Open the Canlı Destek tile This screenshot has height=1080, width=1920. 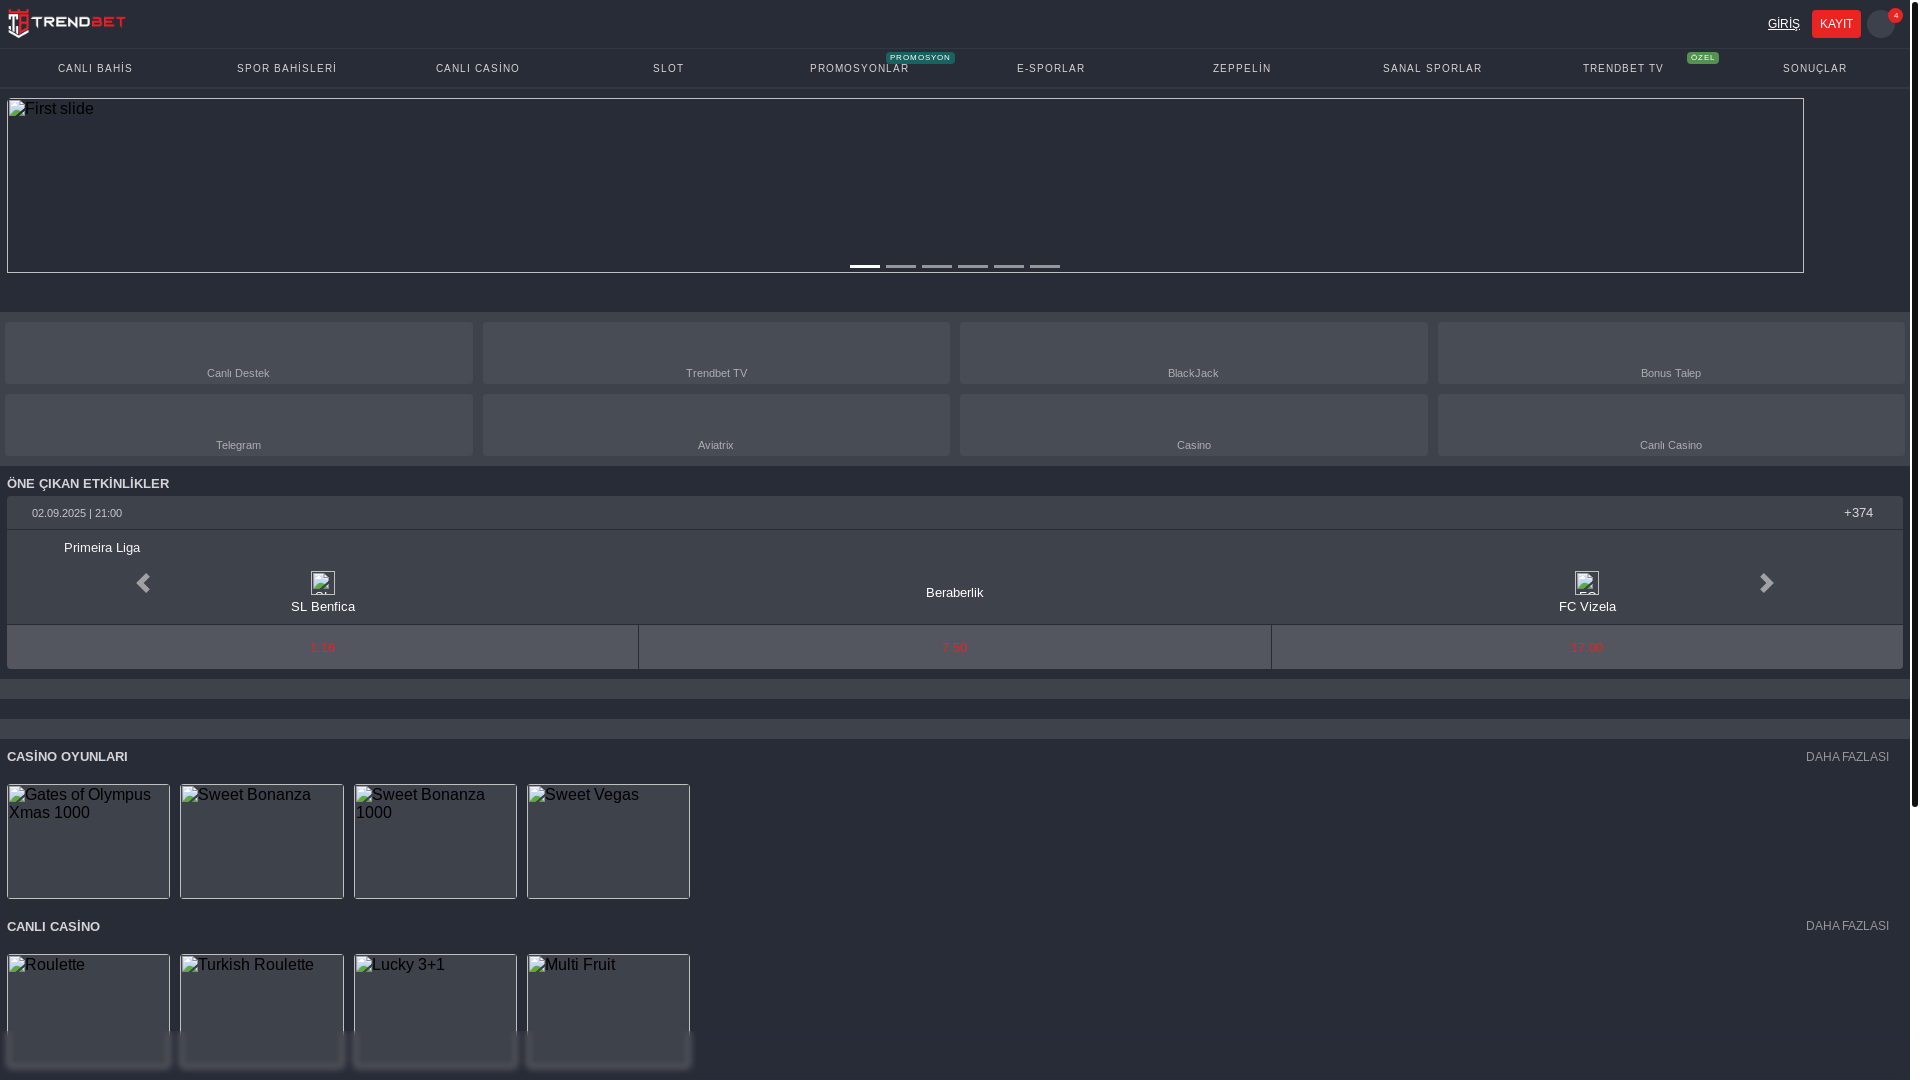(x=238, y=353)
